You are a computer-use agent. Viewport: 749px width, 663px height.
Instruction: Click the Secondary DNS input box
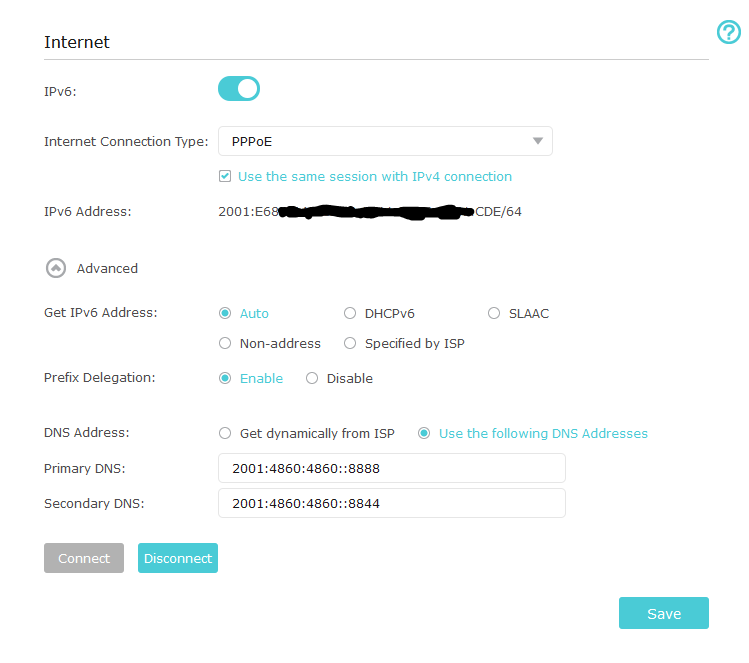click(x=391, y=503)
